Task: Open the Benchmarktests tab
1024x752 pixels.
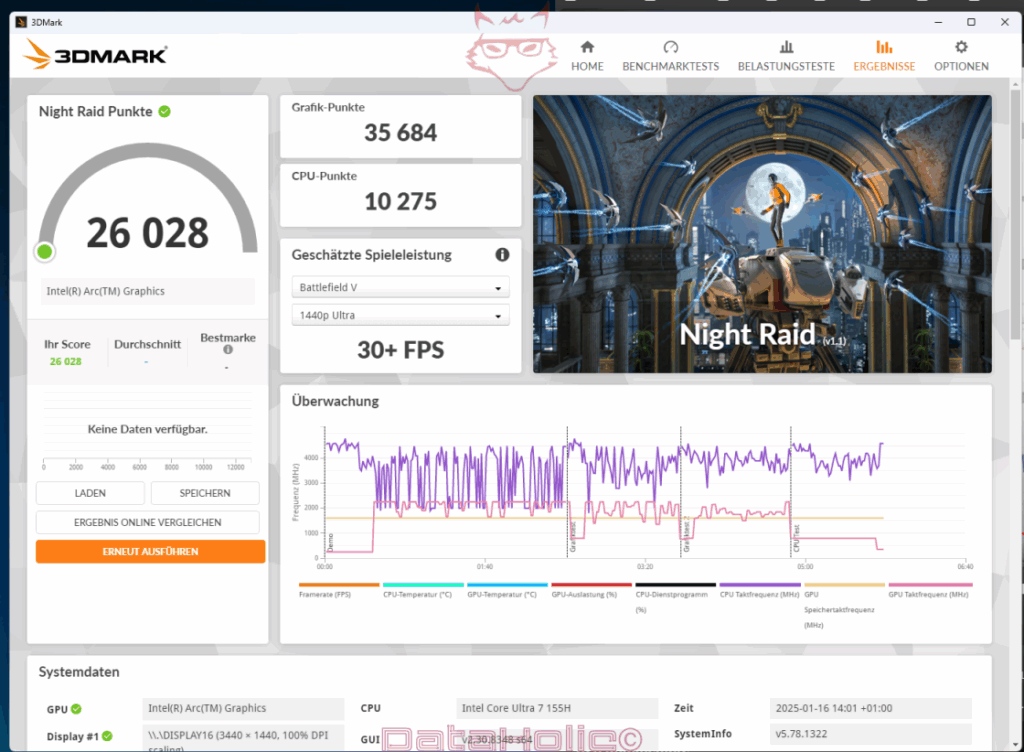Action: click(x=671, y=56)
